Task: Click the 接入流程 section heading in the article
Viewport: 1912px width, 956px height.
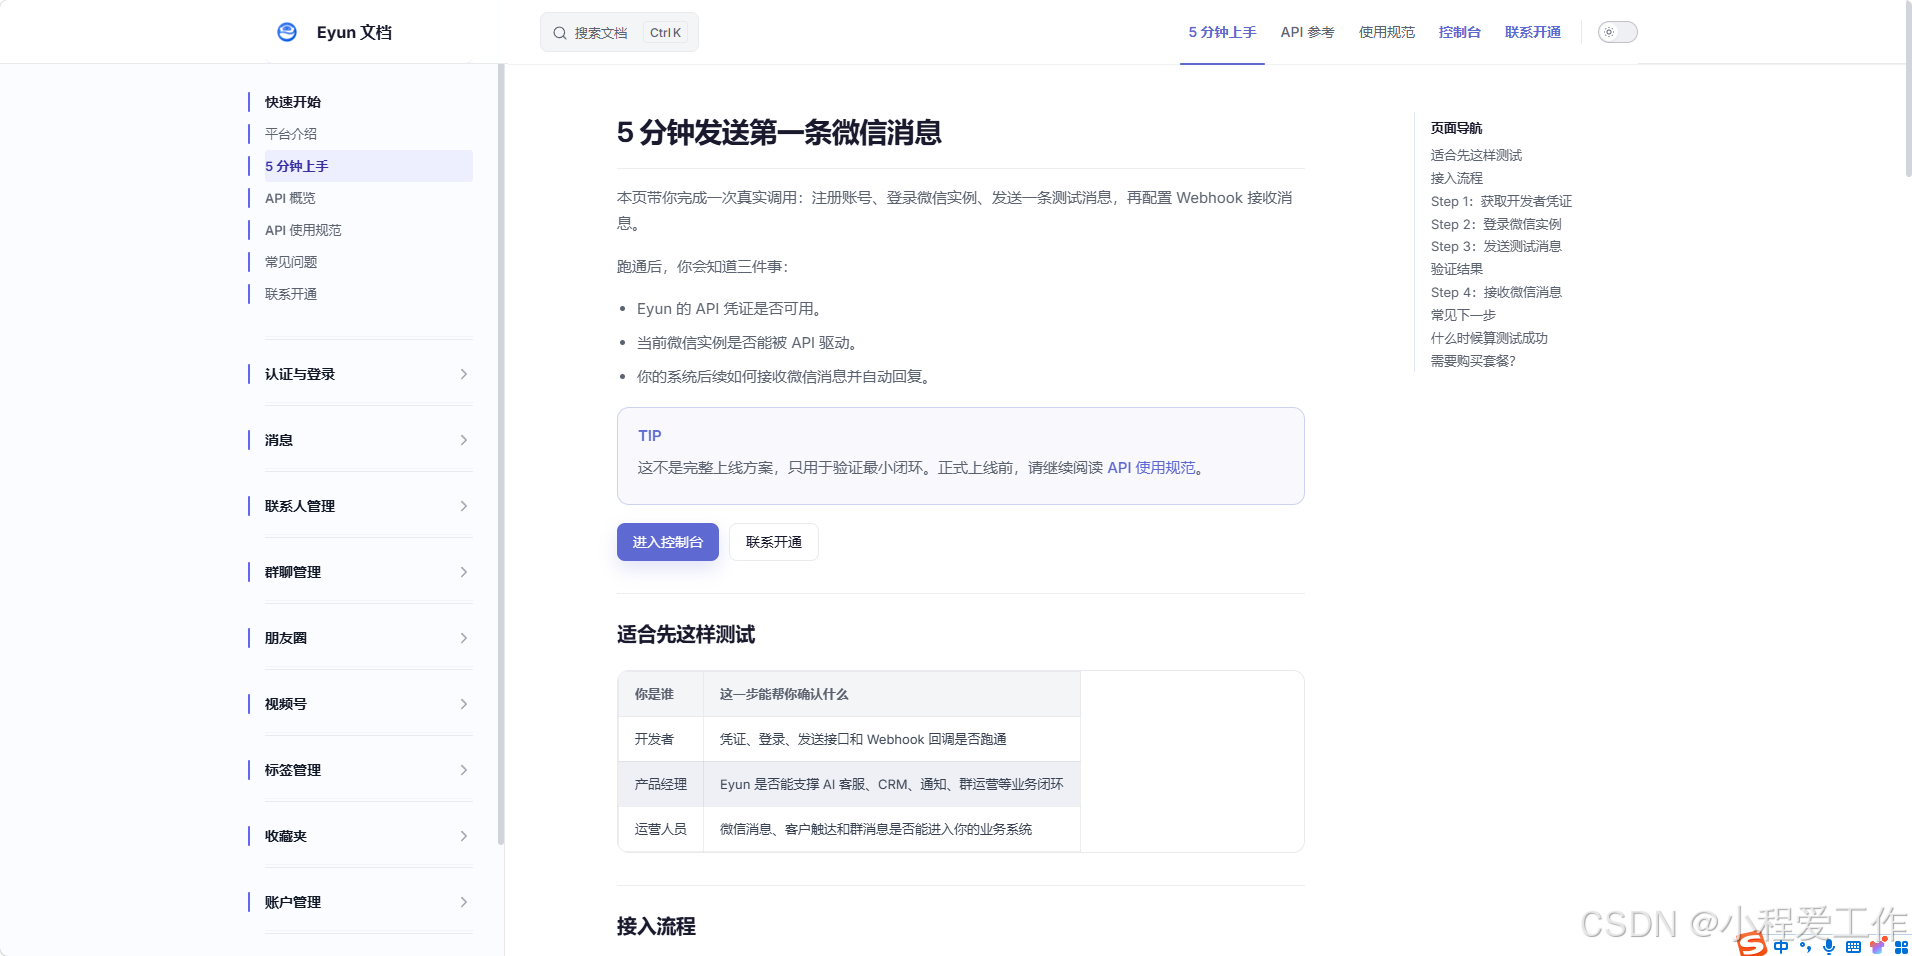Action: pyautogui.click(x=656, y=927)
